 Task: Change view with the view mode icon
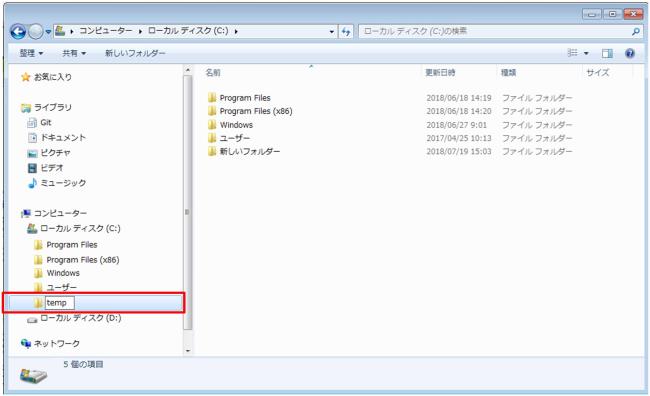click(572, 53)
